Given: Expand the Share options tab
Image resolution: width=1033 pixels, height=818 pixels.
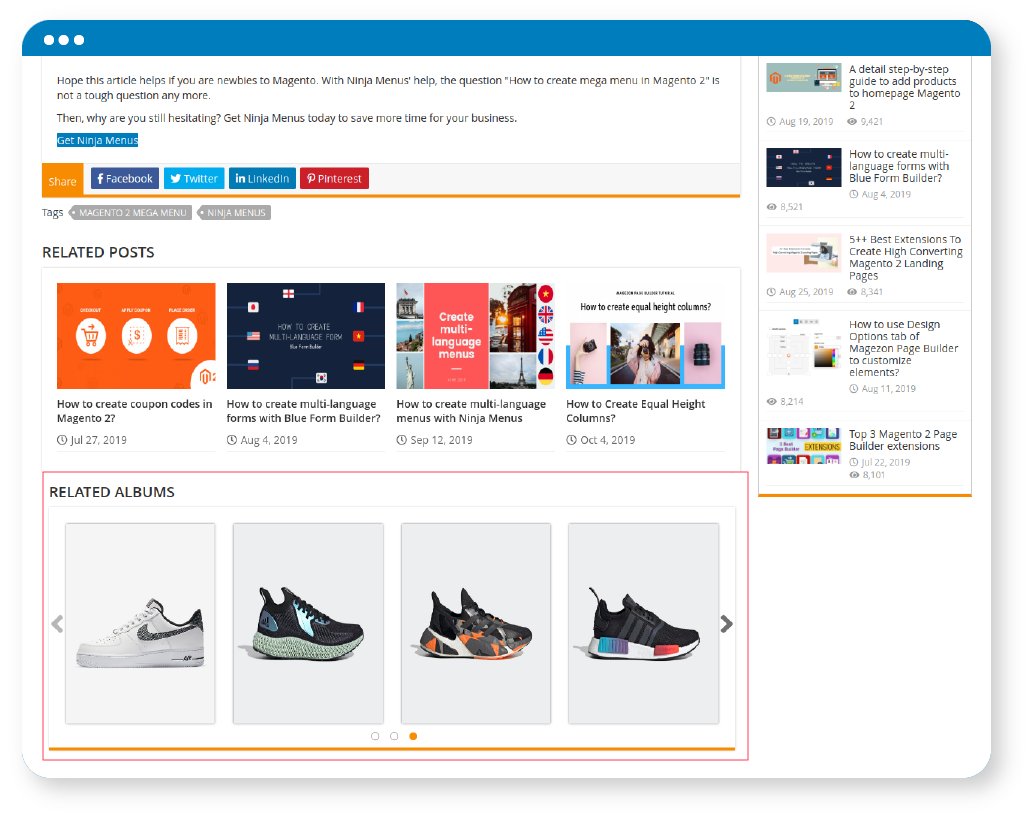Looking at the screenshot, I should [x=62, y=180].
